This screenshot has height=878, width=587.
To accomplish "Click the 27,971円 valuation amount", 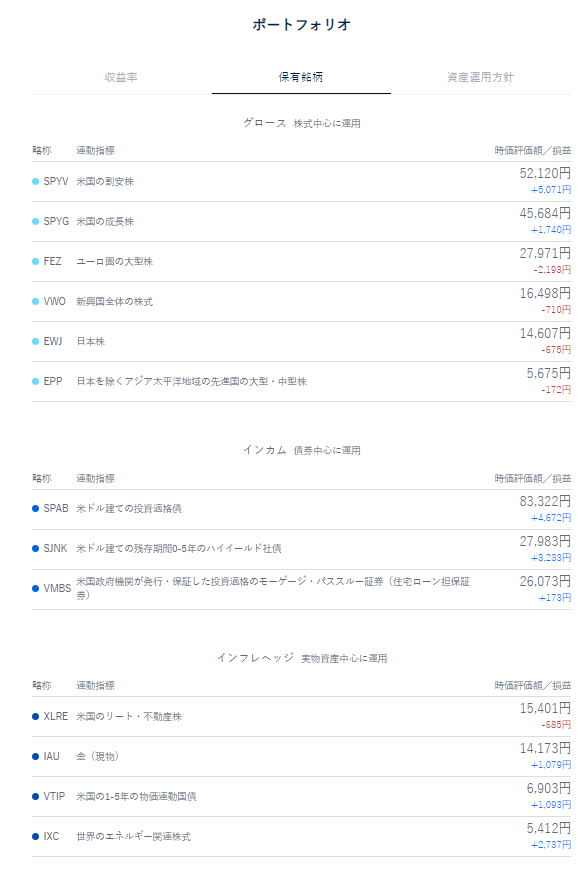I will (x=545, y=253).
